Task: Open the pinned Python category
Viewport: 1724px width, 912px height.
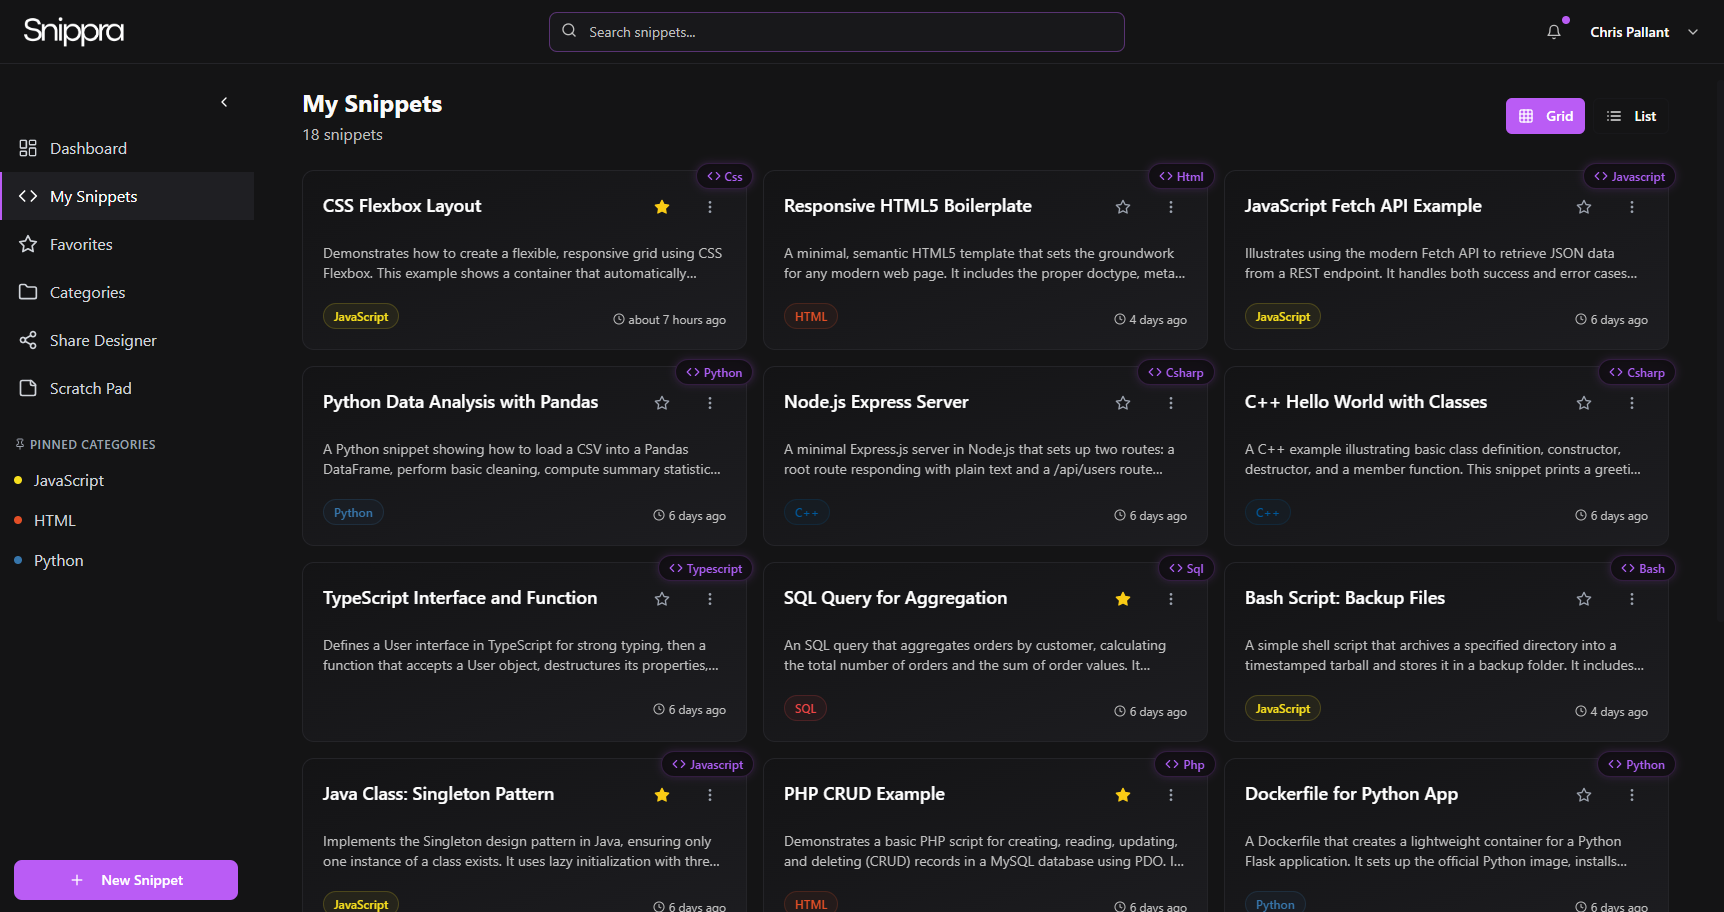Action: (59, 560)
